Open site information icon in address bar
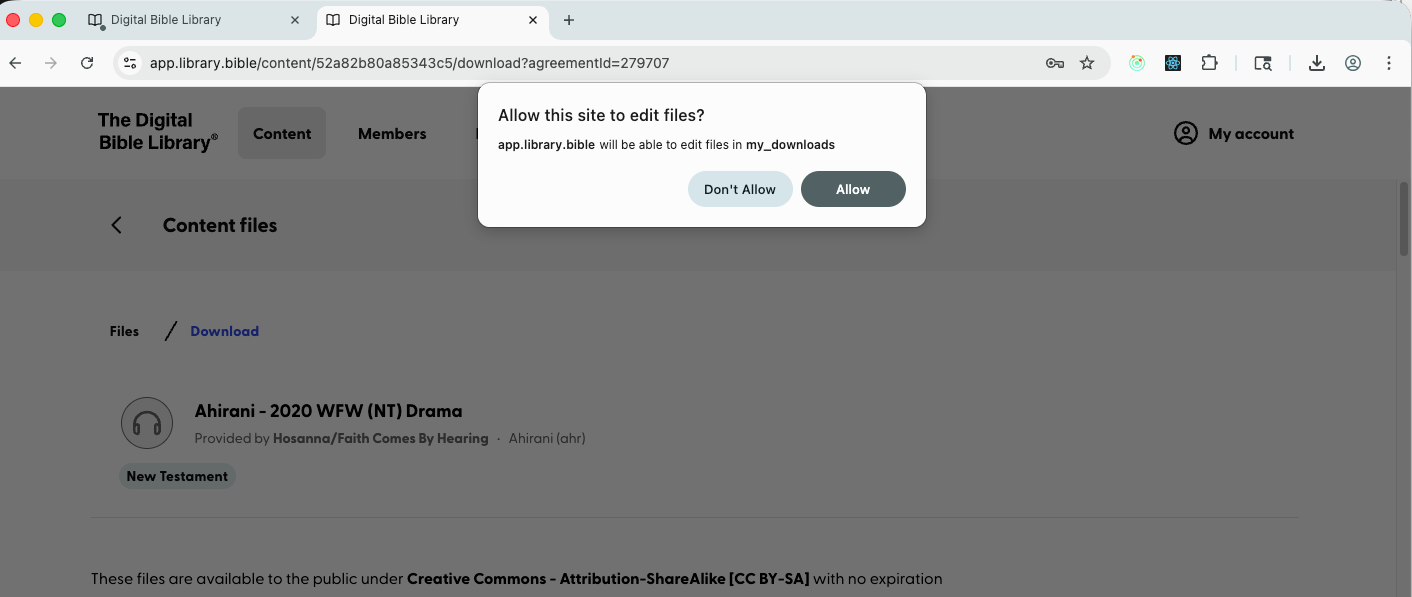The height and width of the screenshot is (597, 1412). pyautogui.click(x=129, y=63)
